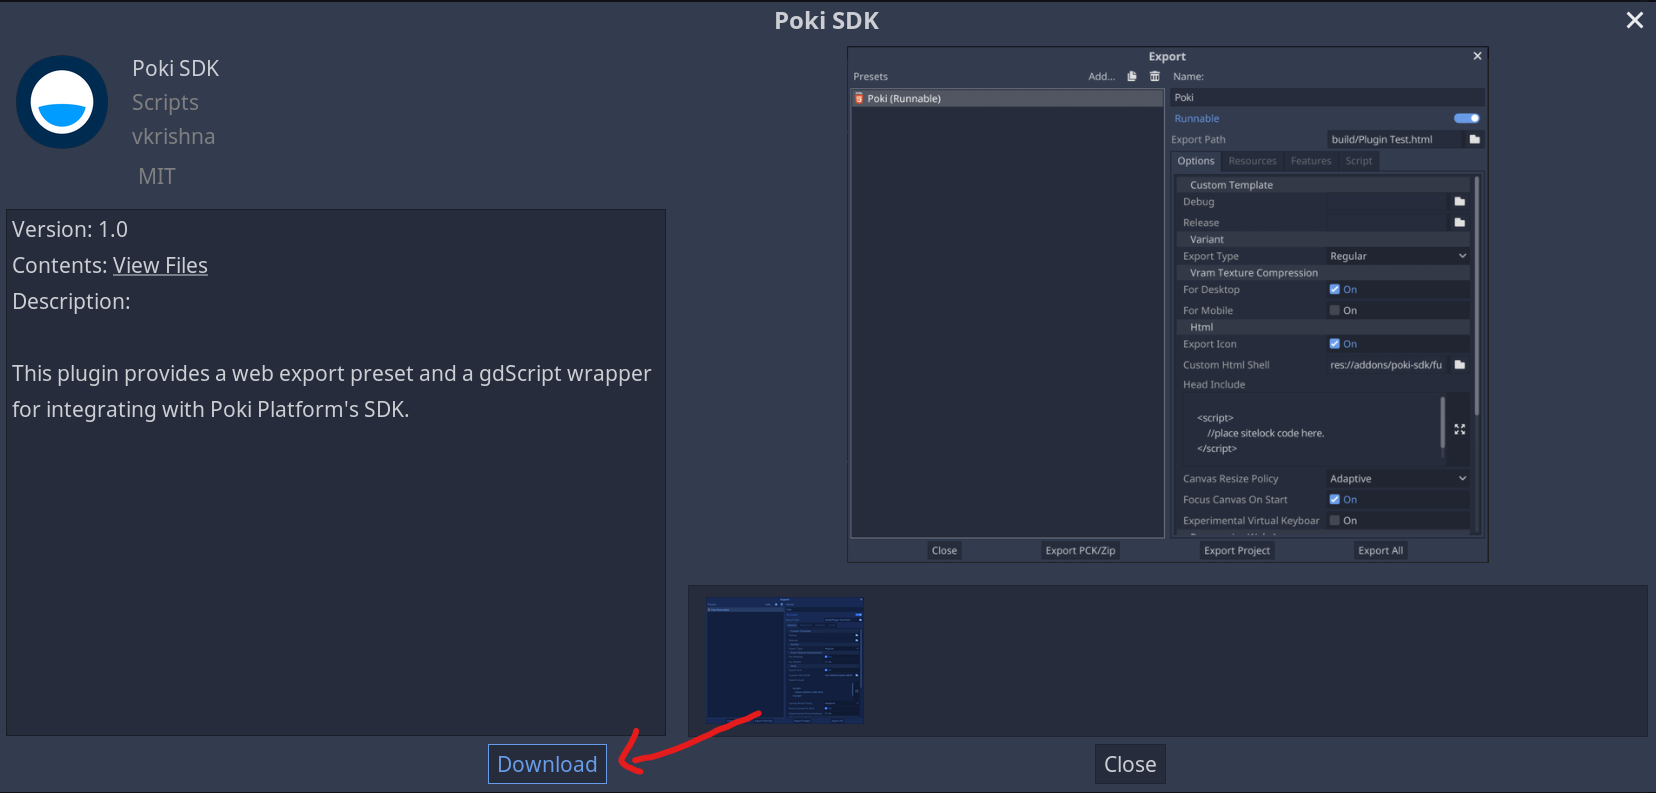The width and height of the screenshot is (1656, 793).
Task: Click the Html section header
Action: click(x=1323, y=327)
